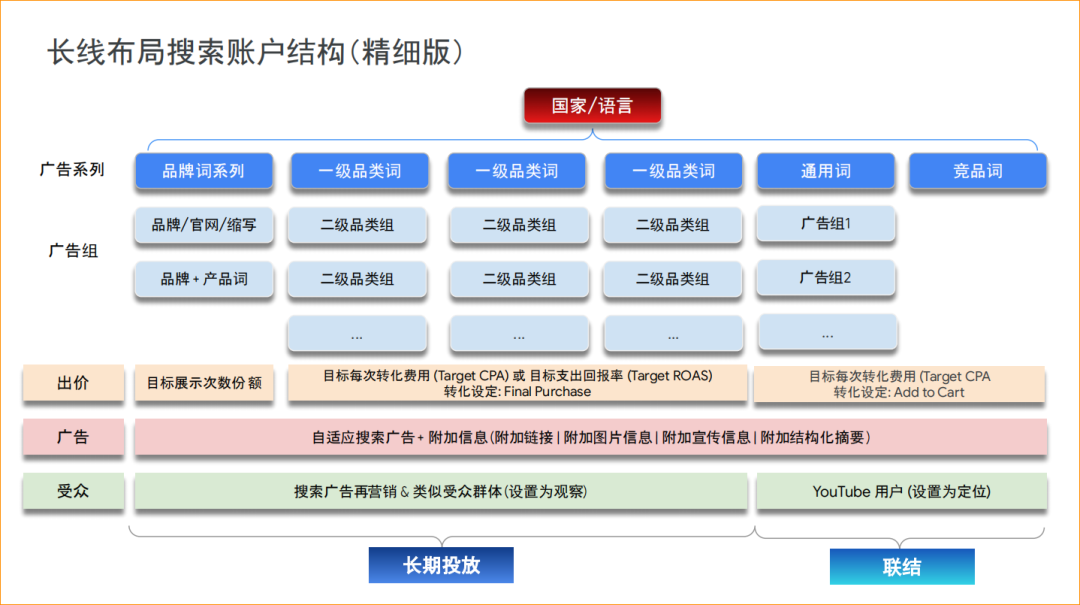
Task: Click the 品牌词系列 campaign box
Action: tap(203, 171)
